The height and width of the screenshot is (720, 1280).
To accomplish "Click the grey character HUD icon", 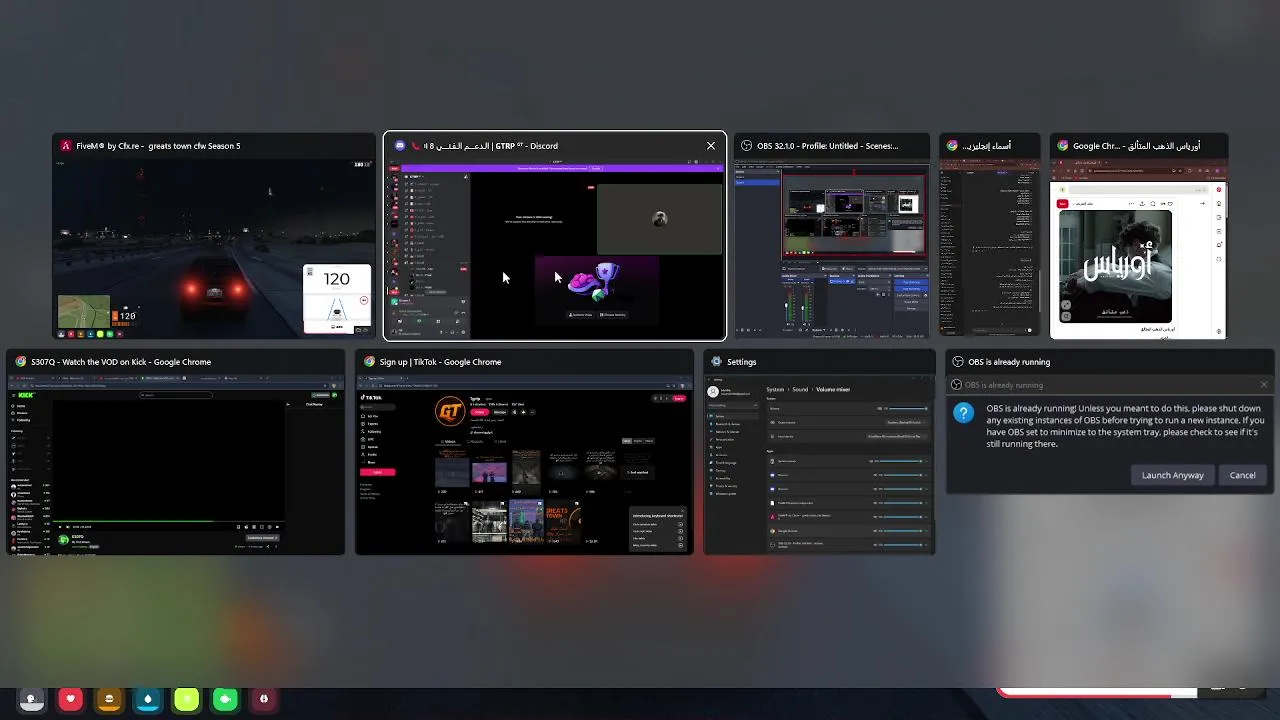I will pyautogui.click(x=32, y=699).
